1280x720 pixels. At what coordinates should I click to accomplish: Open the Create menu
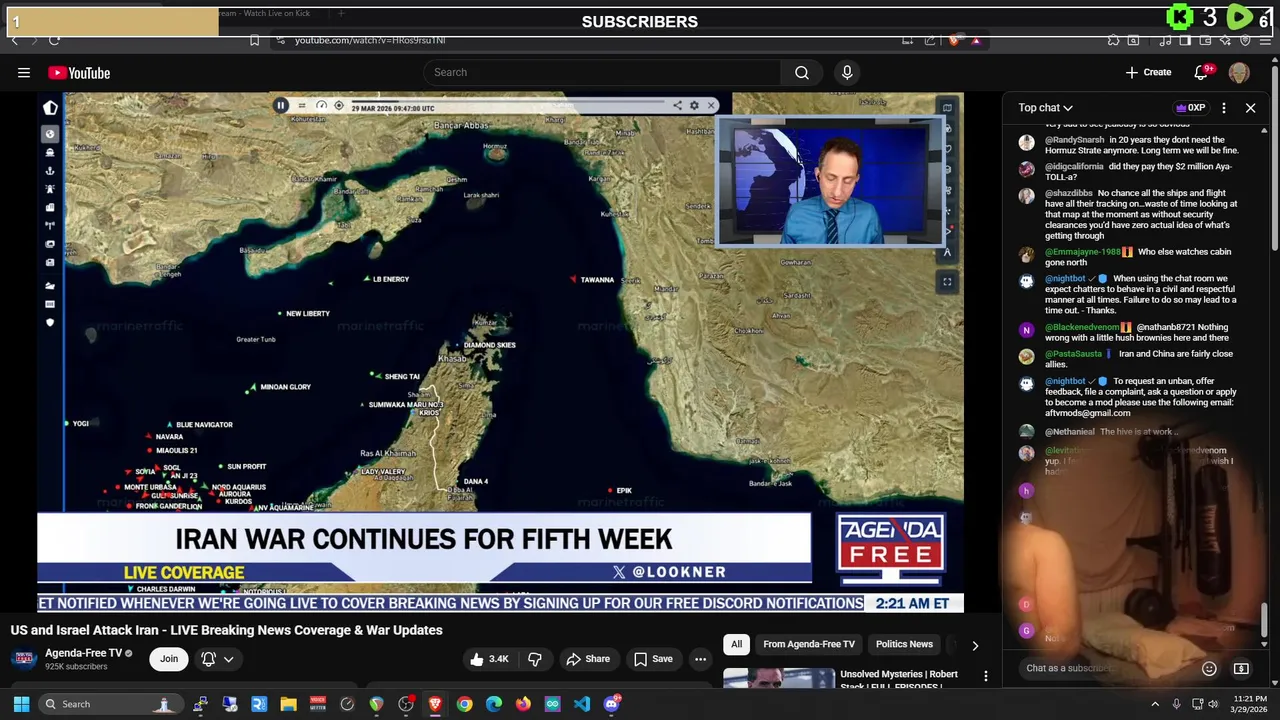pos(1148,72)
